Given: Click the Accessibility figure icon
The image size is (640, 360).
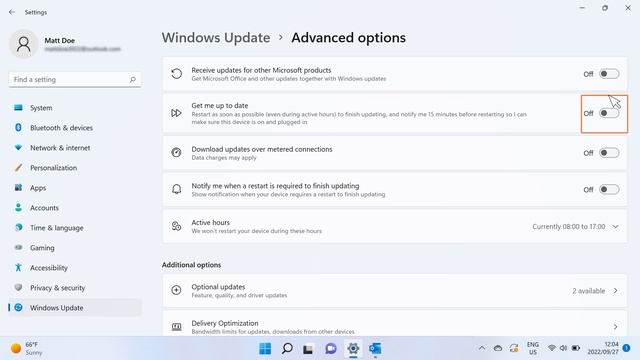Looking at the screenshot, I should pos(18,267).
